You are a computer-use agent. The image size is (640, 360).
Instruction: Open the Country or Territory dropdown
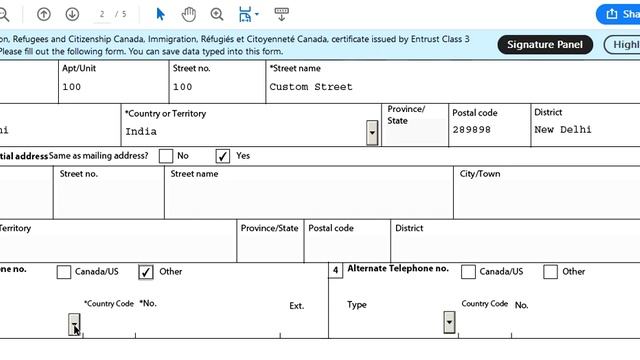click(x=372, y=133)
